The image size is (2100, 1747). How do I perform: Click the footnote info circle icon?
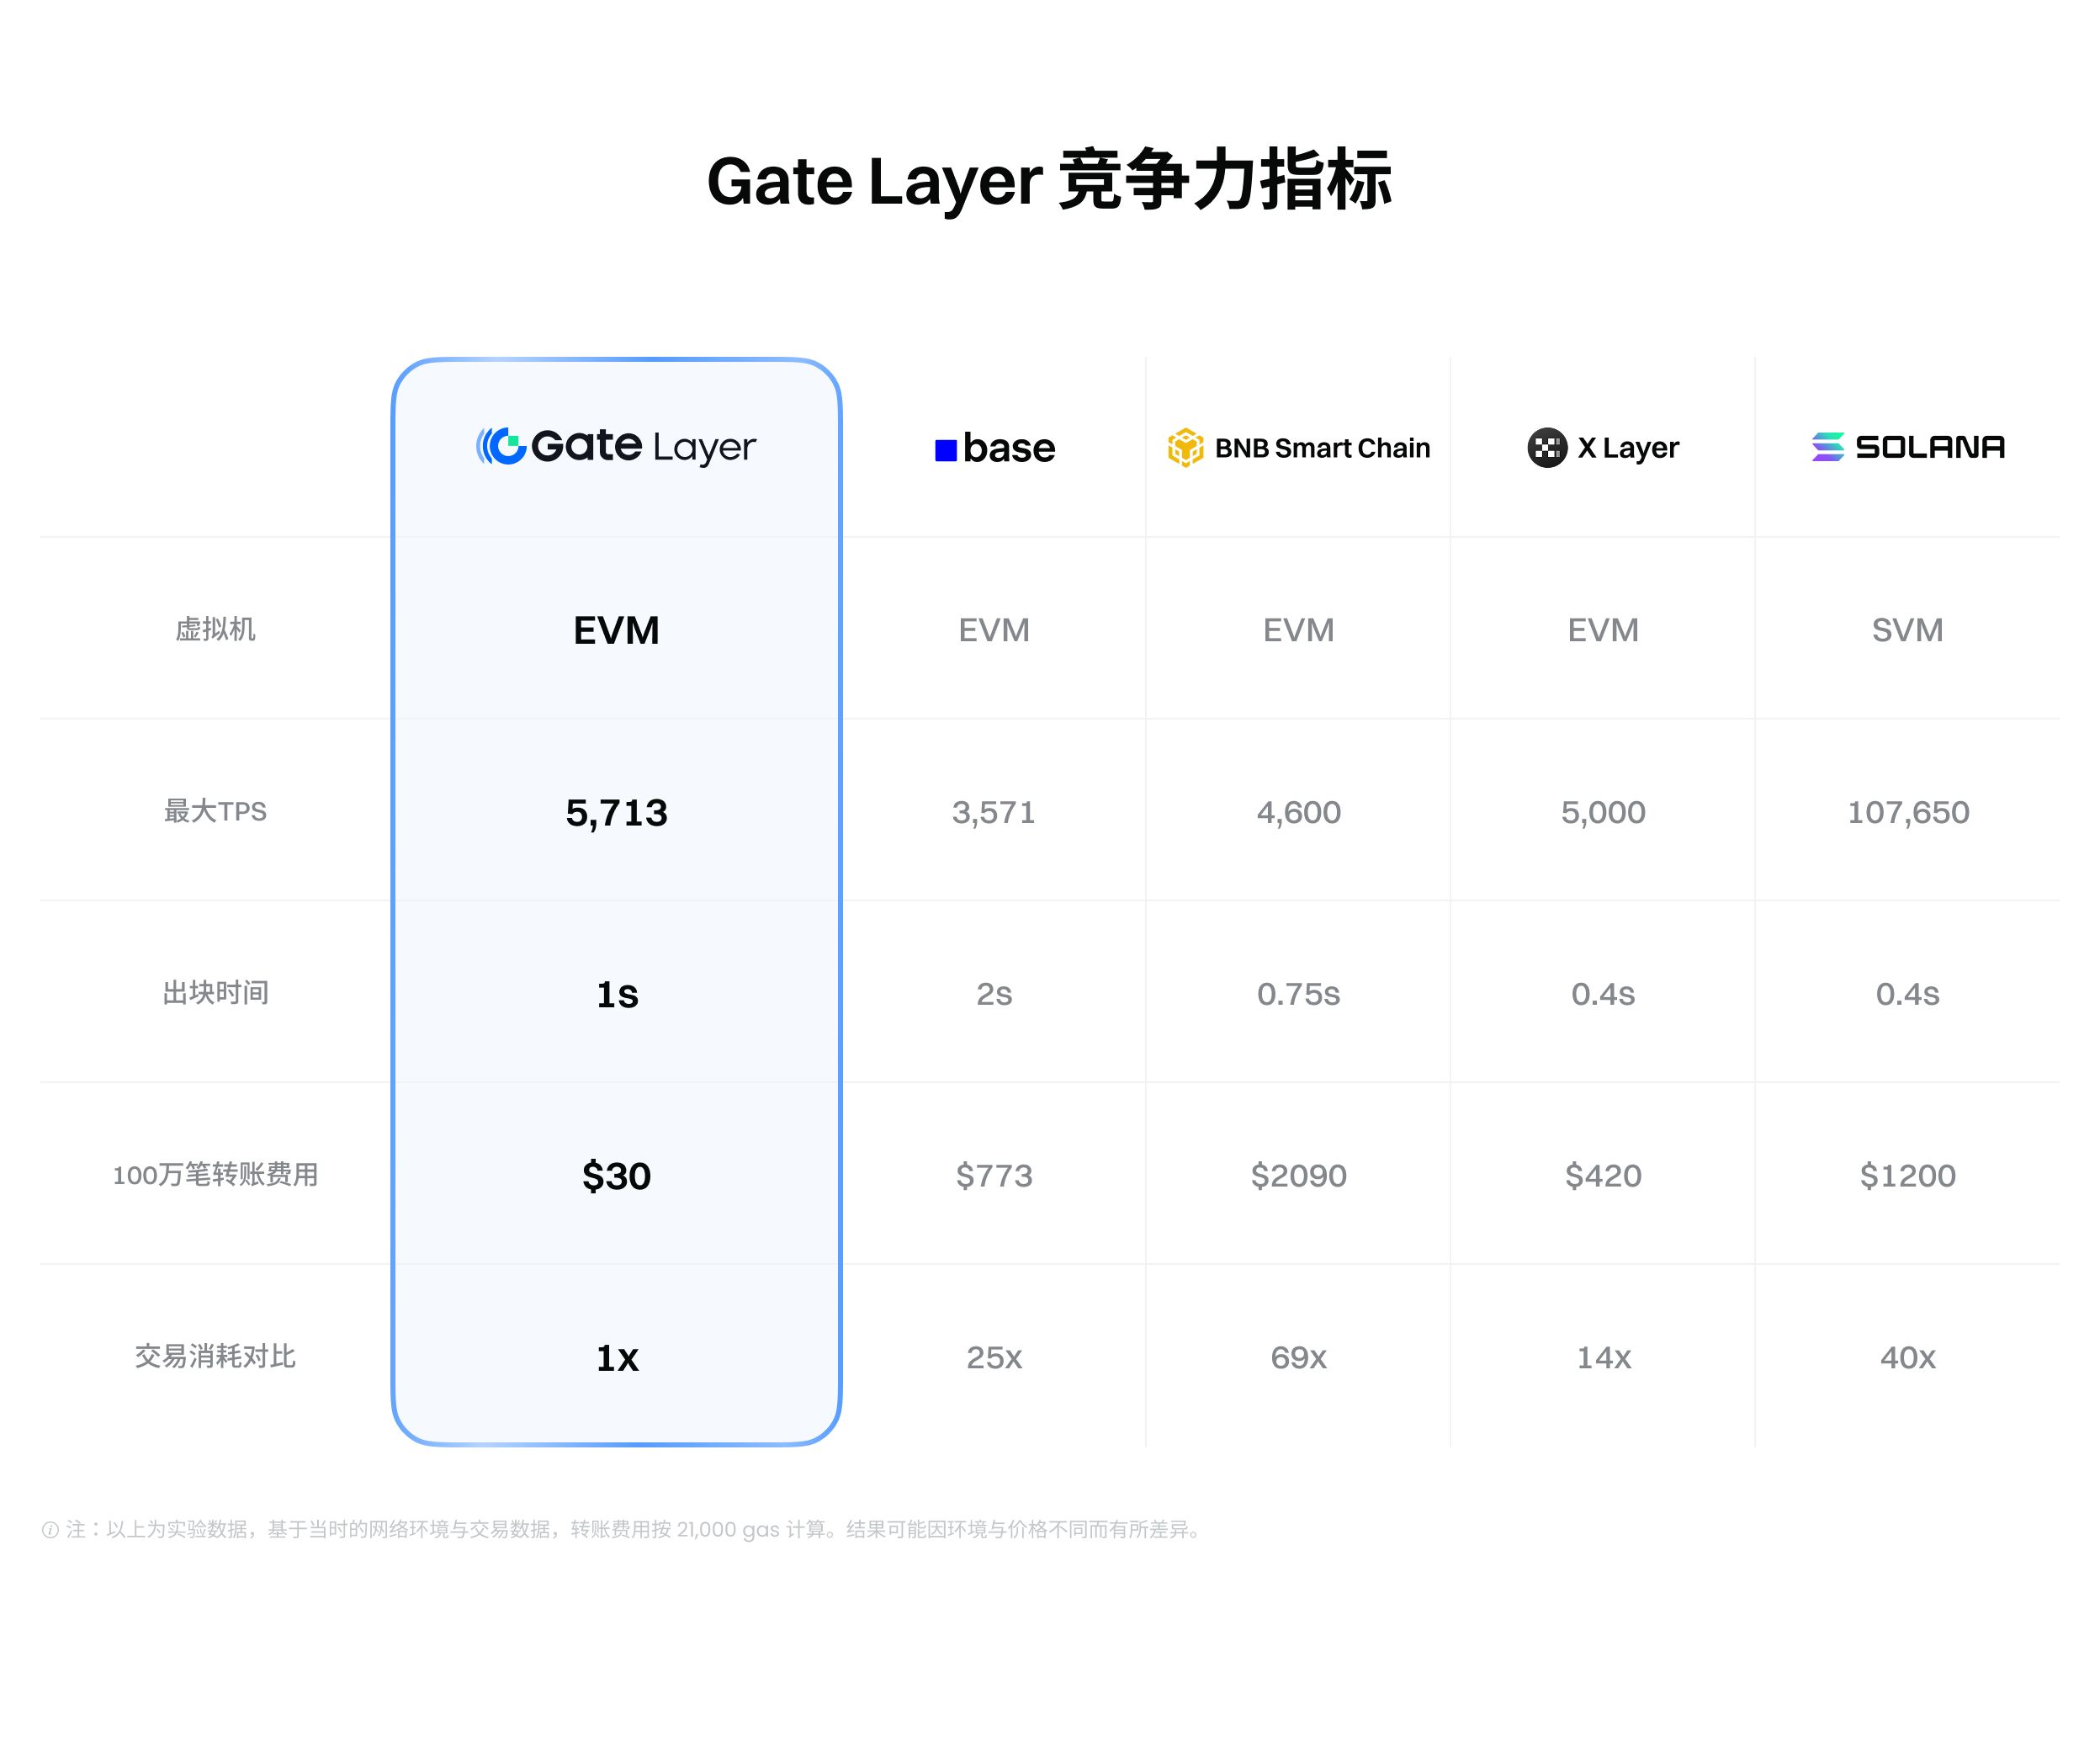coord(50,1530)
